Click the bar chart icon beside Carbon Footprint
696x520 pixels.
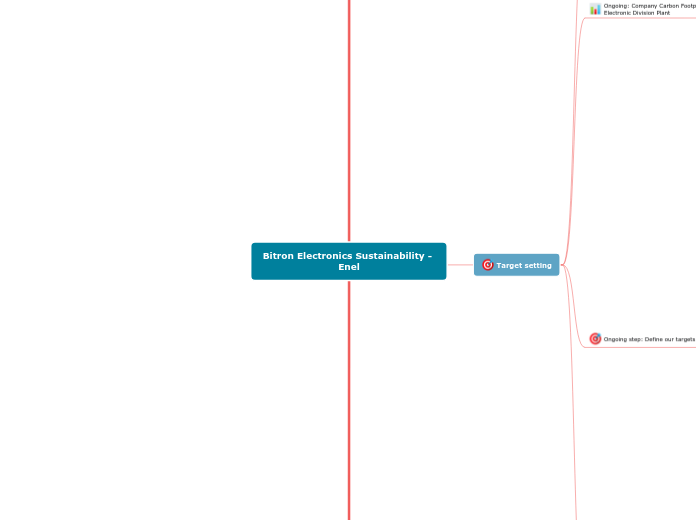pos(595,9)
